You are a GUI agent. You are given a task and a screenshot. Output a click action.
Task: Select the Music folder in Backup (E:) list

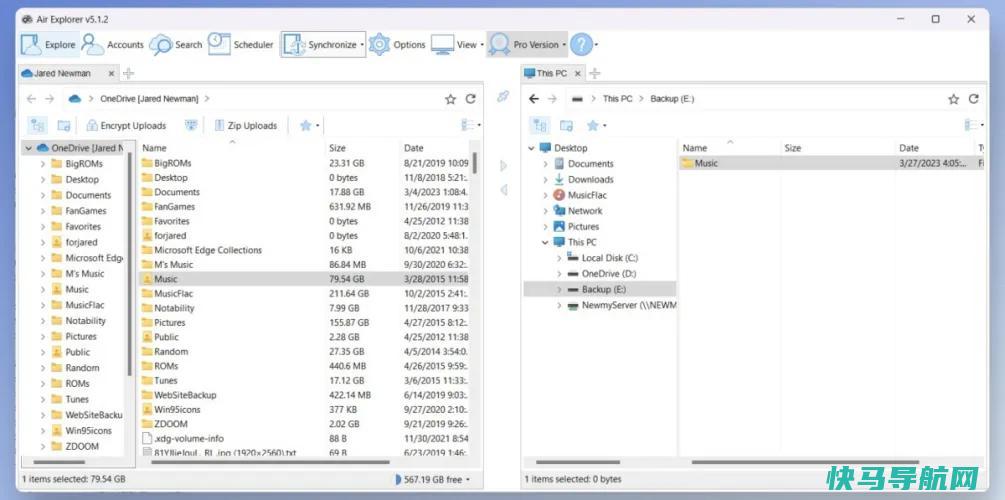pyautogui.click(x=833, y=163)
